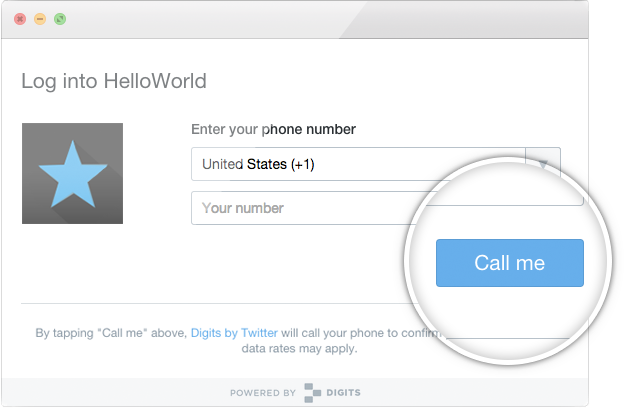This screenshot has width=624, height=408.
Task: Minimize the window using the yellow button
Action: tap(40, 19)
